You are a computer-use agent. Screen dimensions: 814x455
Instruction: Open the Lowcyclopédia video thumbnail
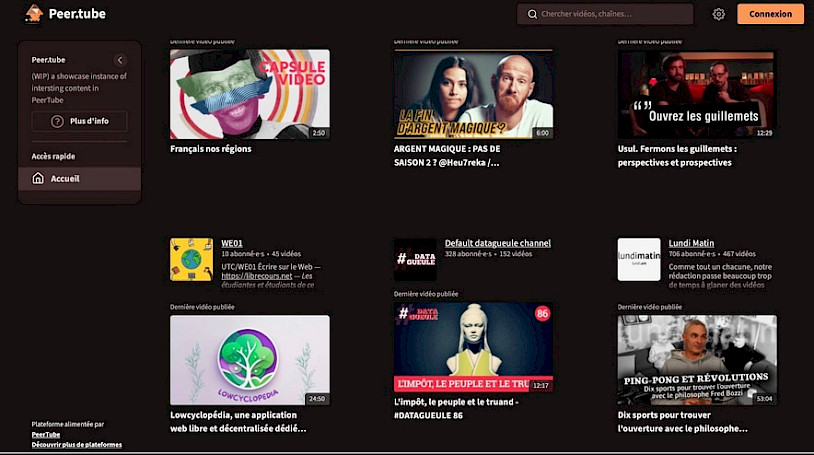point(249,360)
